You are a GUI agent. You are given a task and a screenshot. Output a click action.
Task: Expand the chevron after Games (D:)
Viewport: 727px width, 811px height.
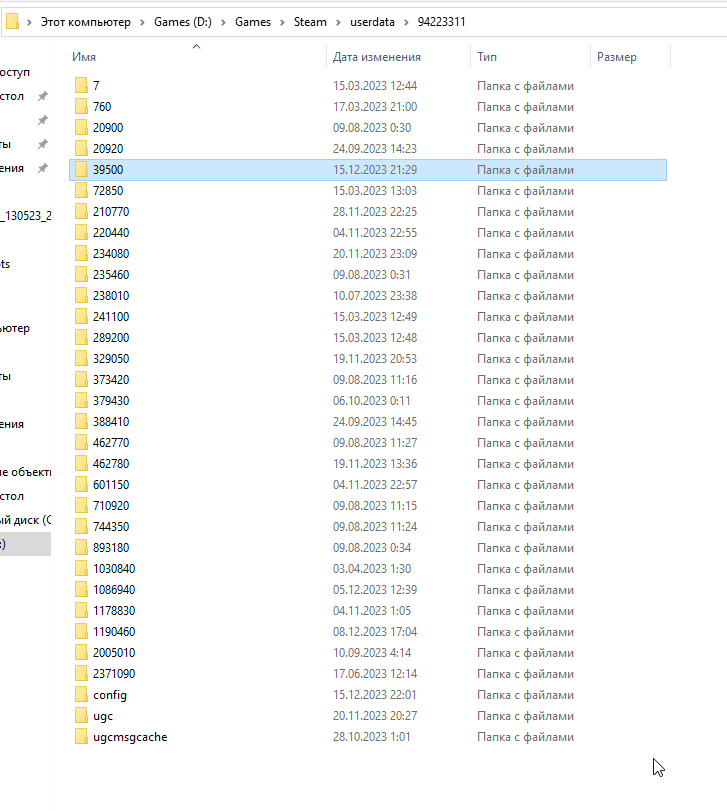coord(223,22)
